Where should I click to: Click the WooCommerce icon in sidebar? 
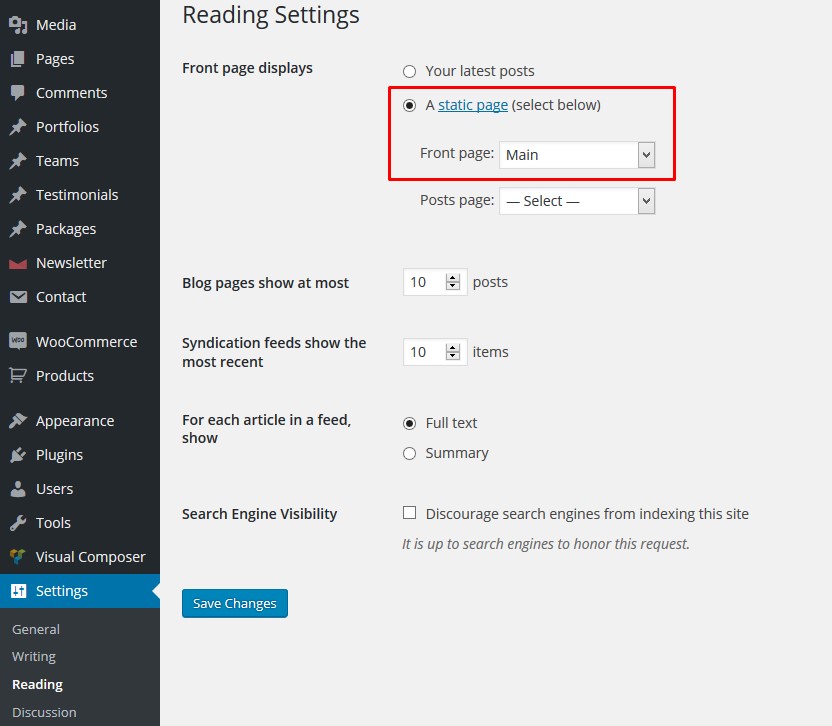(18, 342)
